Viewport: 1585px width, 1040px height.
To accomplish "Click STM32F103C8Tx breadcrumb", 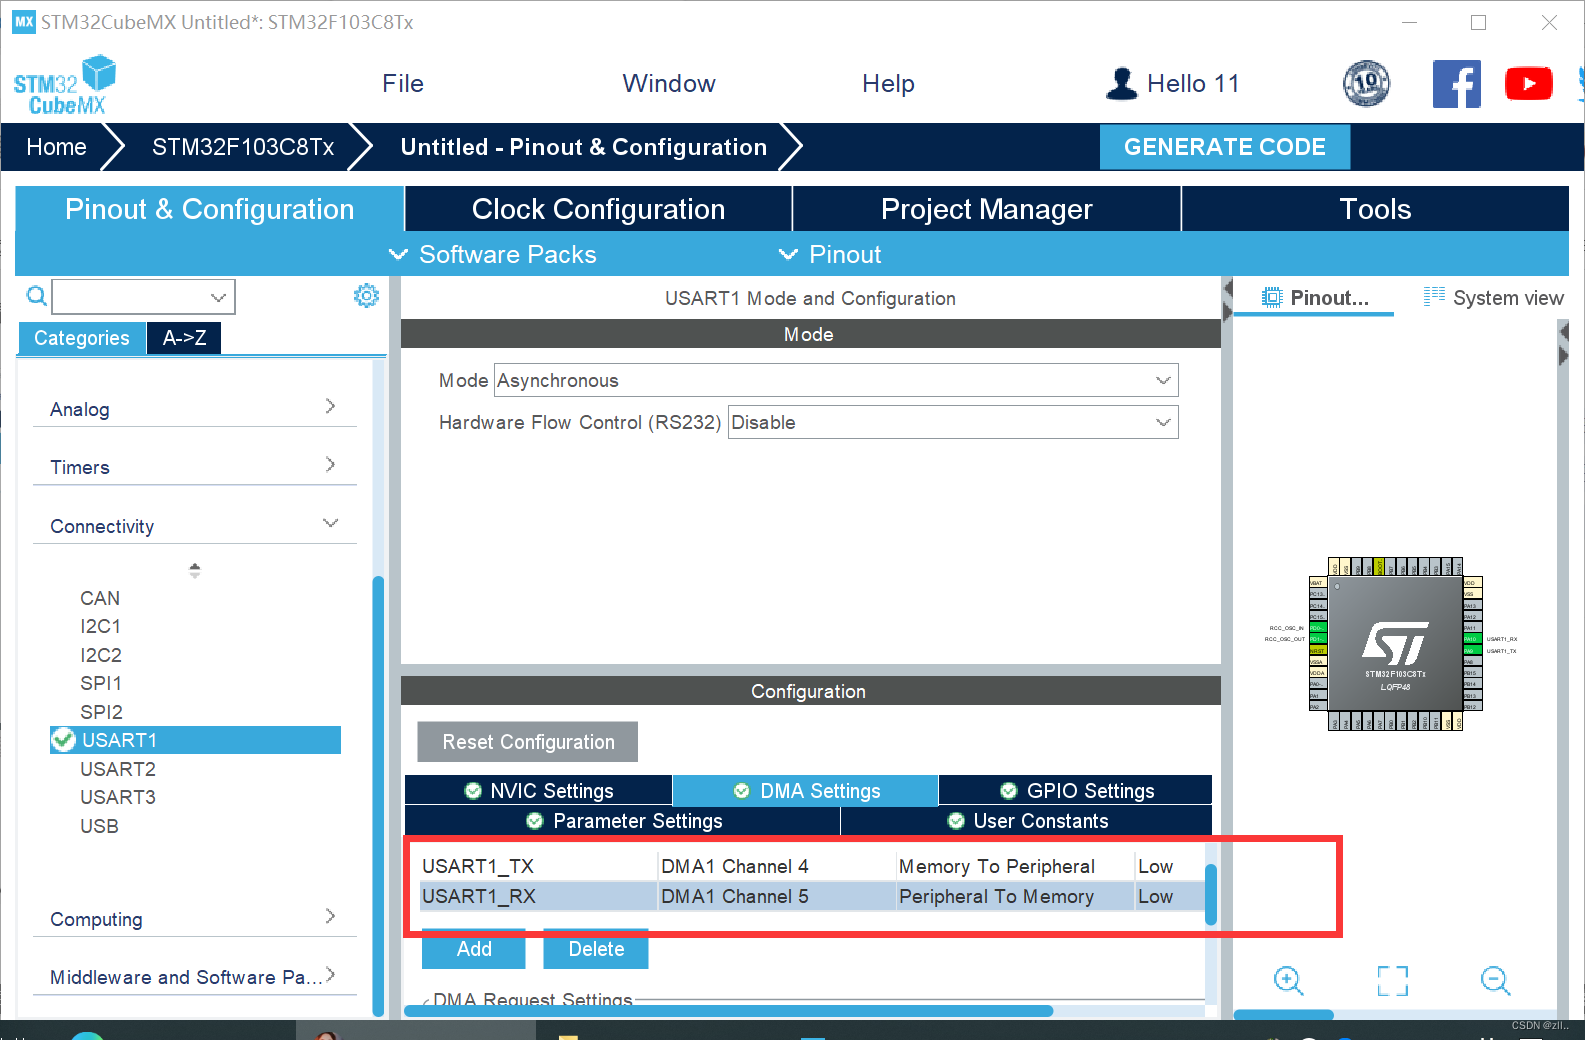I will point(243,147).
